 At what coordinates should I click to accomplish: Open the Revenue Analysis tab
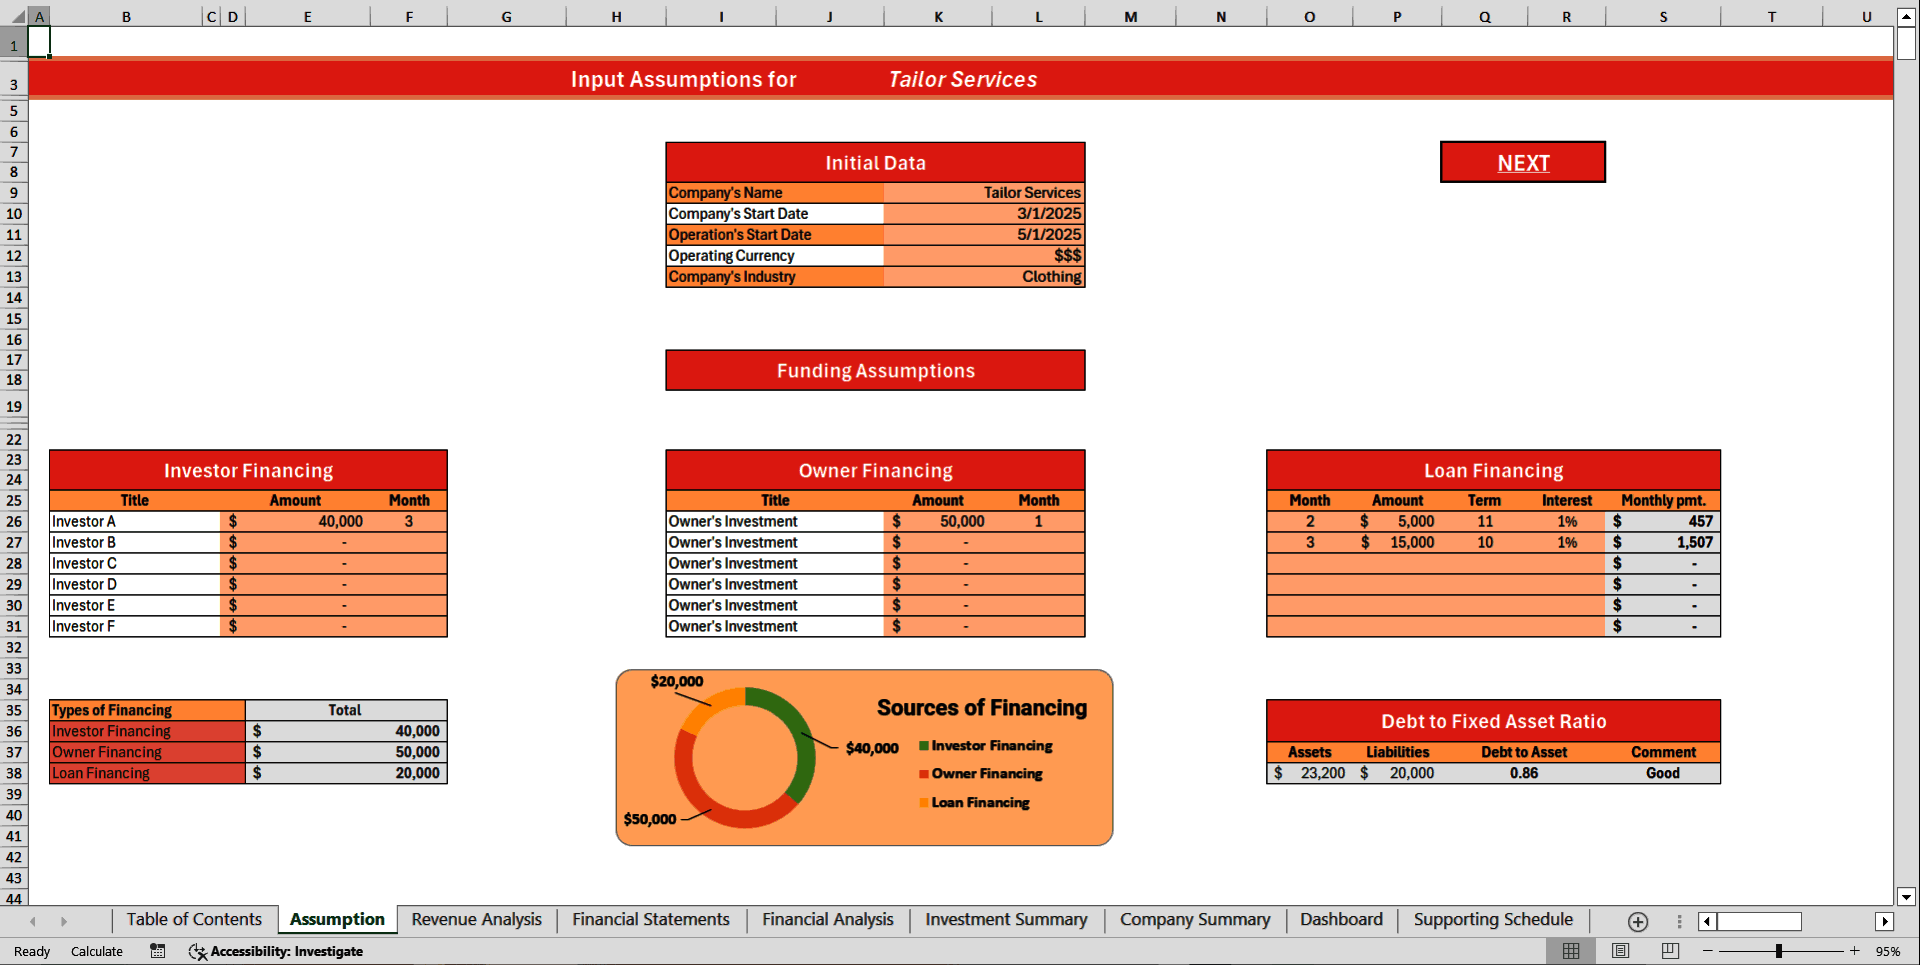pyautogui.click(x=476, y=919)
